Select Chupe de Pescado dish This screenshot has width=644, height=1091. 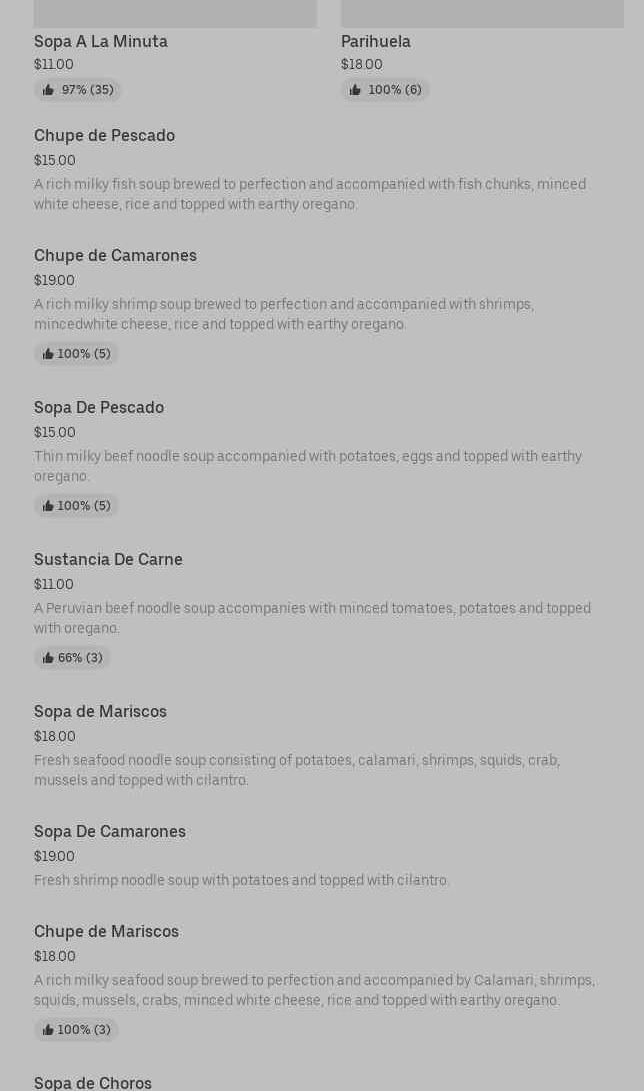point(104,135)
